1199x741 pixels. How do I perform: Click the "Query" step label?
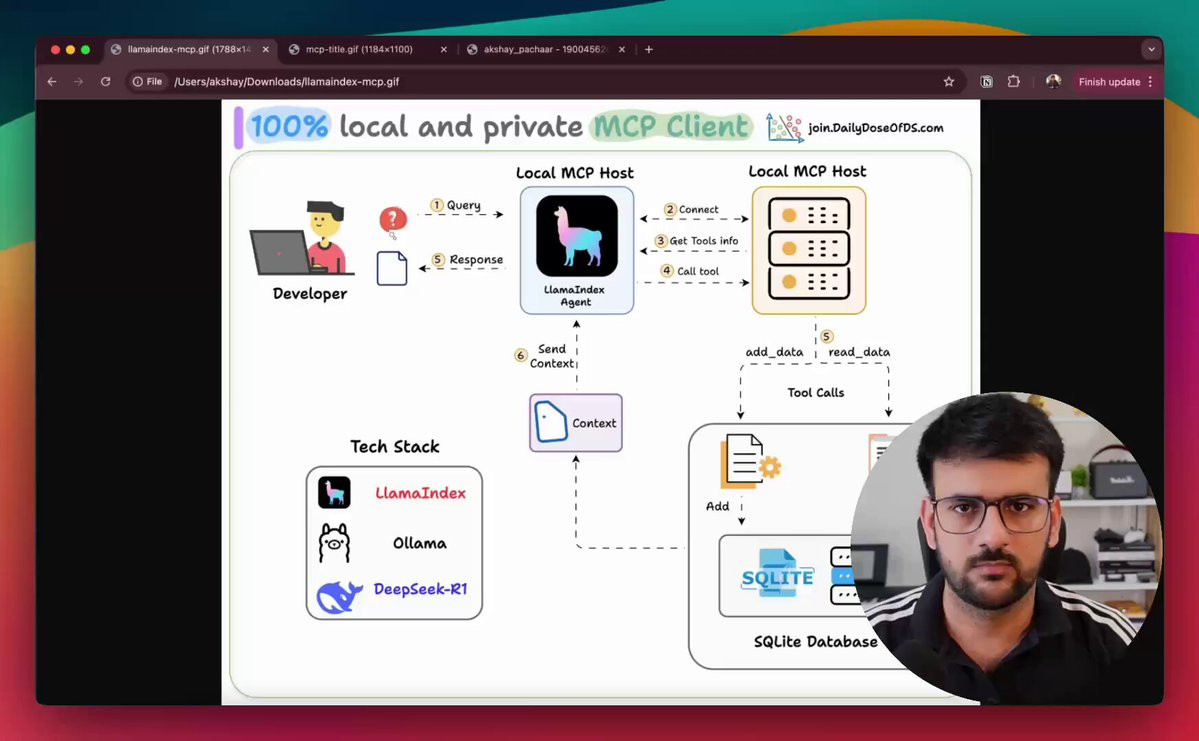click(463, 205)
